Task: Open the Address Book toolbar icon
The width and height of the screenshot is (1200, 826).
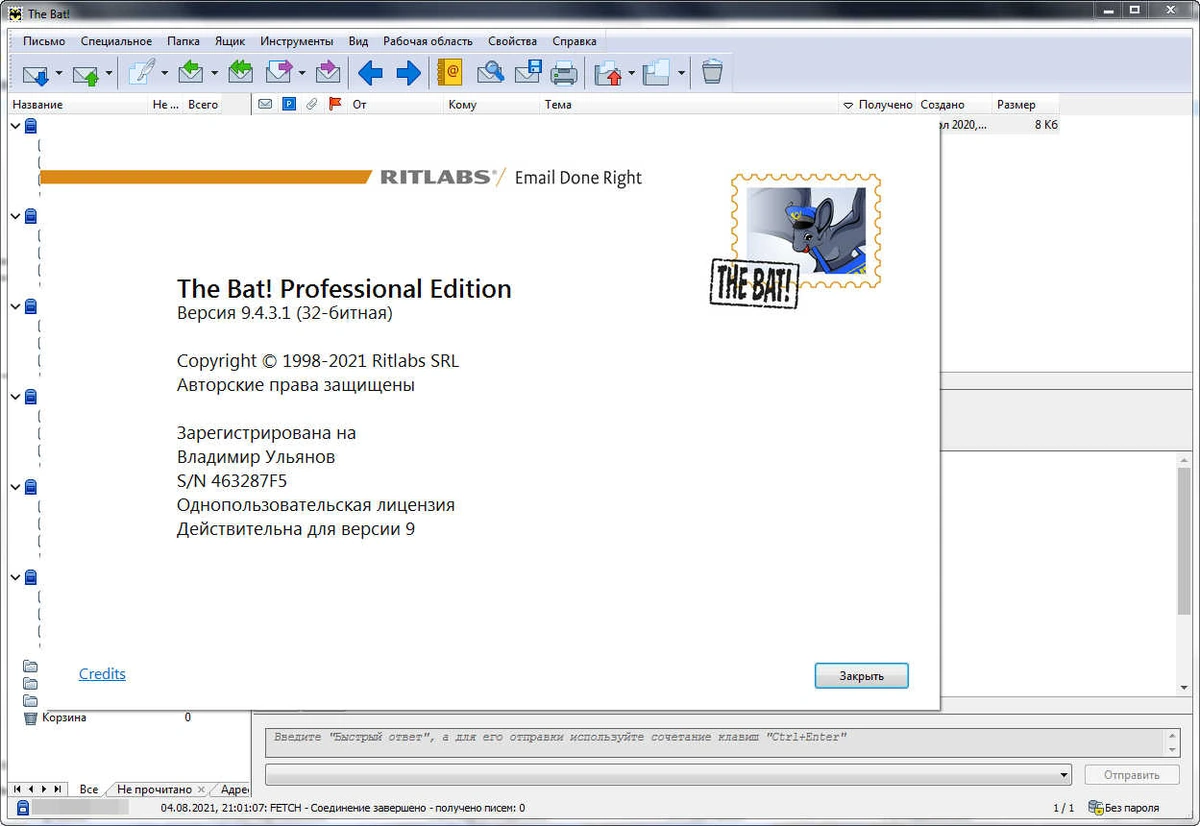Action: (x=451, y=73)
